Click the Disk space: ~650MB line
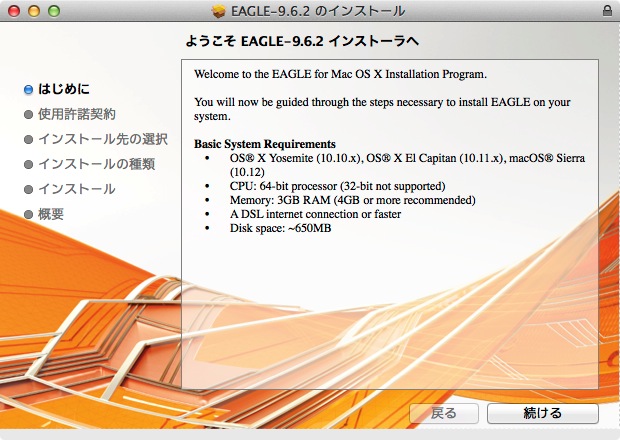The image size is (620, 440). pyautogui.click(x=280, y=228)
